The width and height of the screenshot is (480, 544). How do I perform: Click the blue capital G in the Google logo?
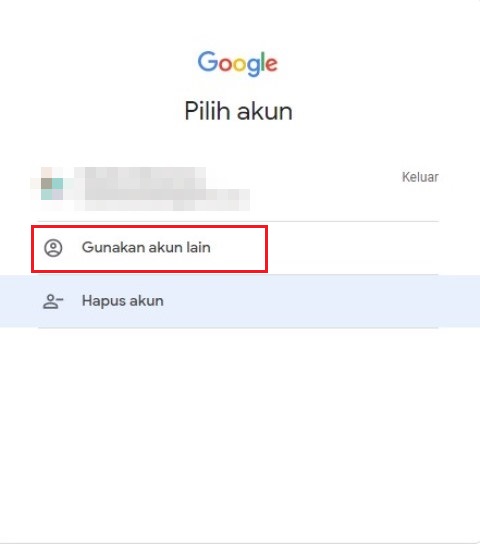[207, 61]
